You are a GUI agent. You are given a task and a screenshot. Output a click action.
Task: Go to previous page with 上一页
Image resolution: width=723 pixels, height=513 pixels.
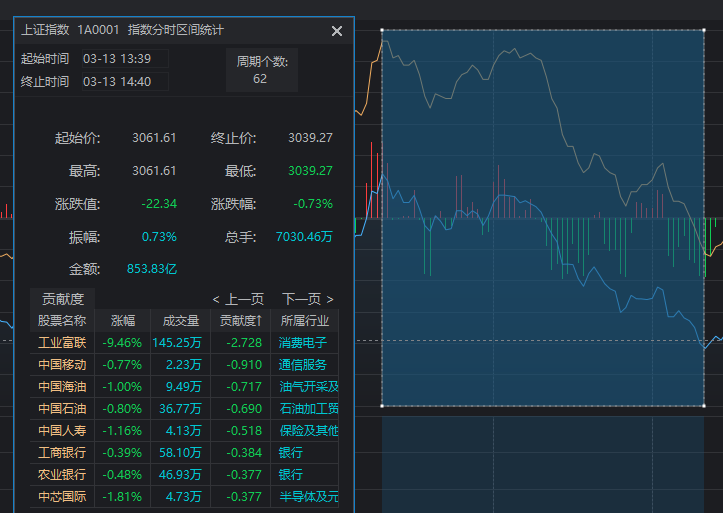click(238, 299)
